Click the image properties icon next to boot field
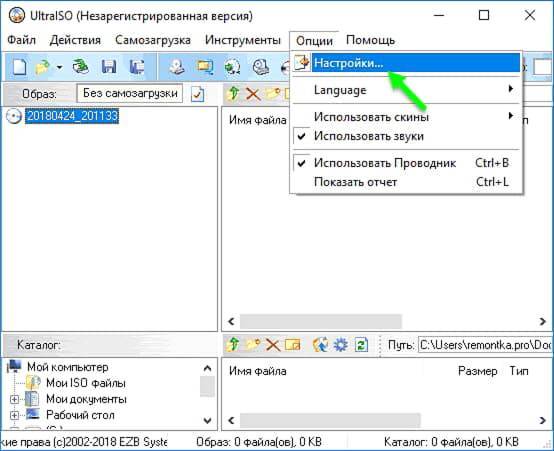Viewport: 554px width, 451px height. coord(197,94)
